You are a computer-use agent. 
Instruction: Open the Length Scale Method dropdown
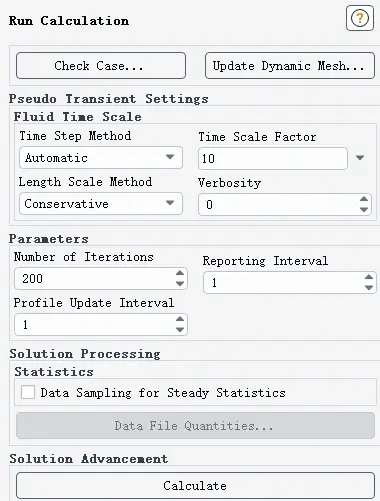pos(101,203)
